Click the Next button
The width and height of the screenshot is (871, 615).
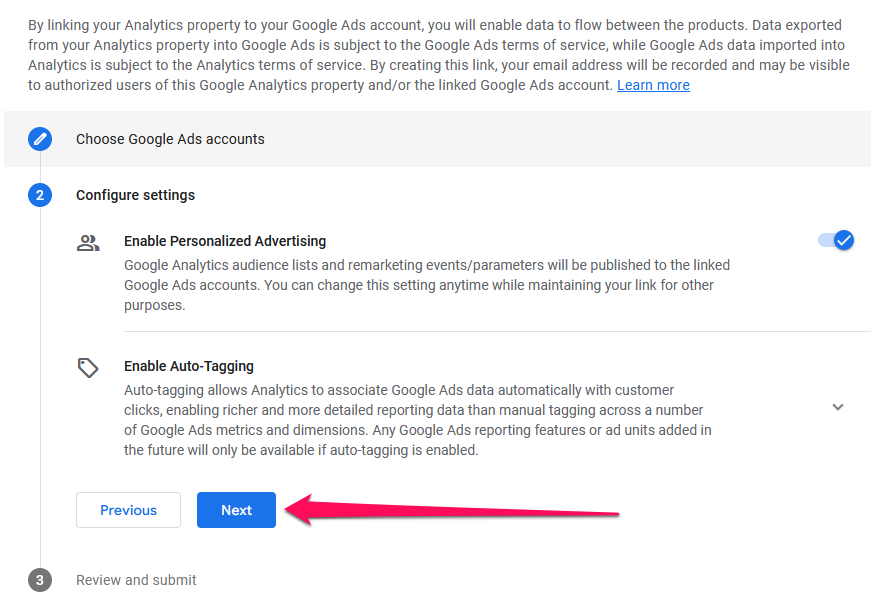[x=236, y=510]
